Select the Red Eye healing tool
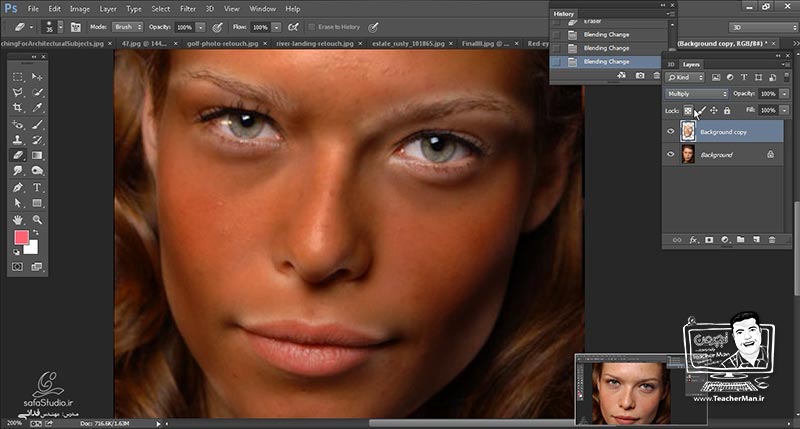The height and width of the screenshot is (429, 800). 18,124
